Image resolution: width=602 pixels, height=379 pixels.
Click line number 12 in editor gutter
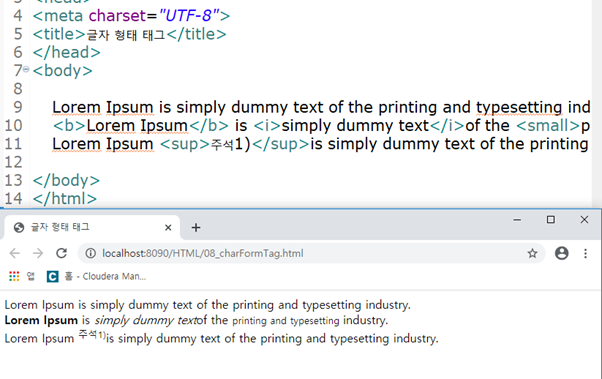[13, 162]
